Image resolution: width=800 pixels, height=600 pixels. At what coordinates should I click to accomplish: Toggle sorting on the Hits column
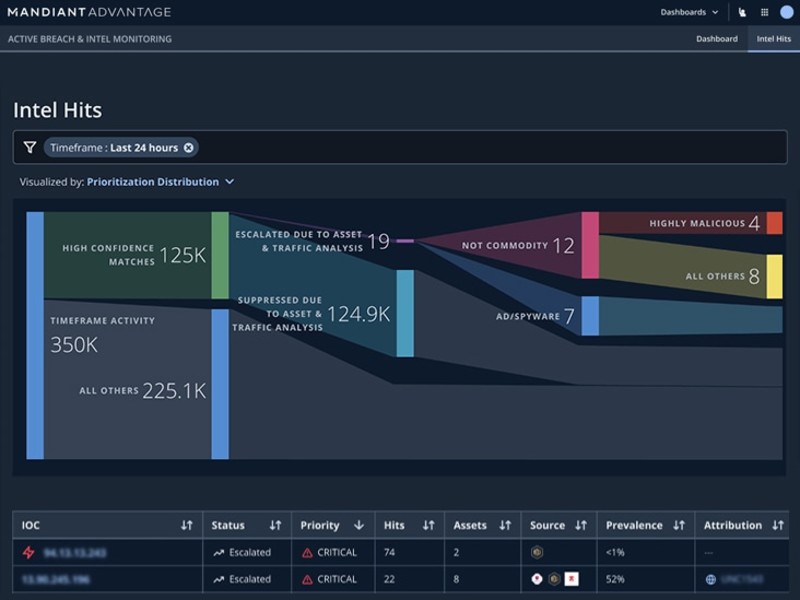click(428, 525)
